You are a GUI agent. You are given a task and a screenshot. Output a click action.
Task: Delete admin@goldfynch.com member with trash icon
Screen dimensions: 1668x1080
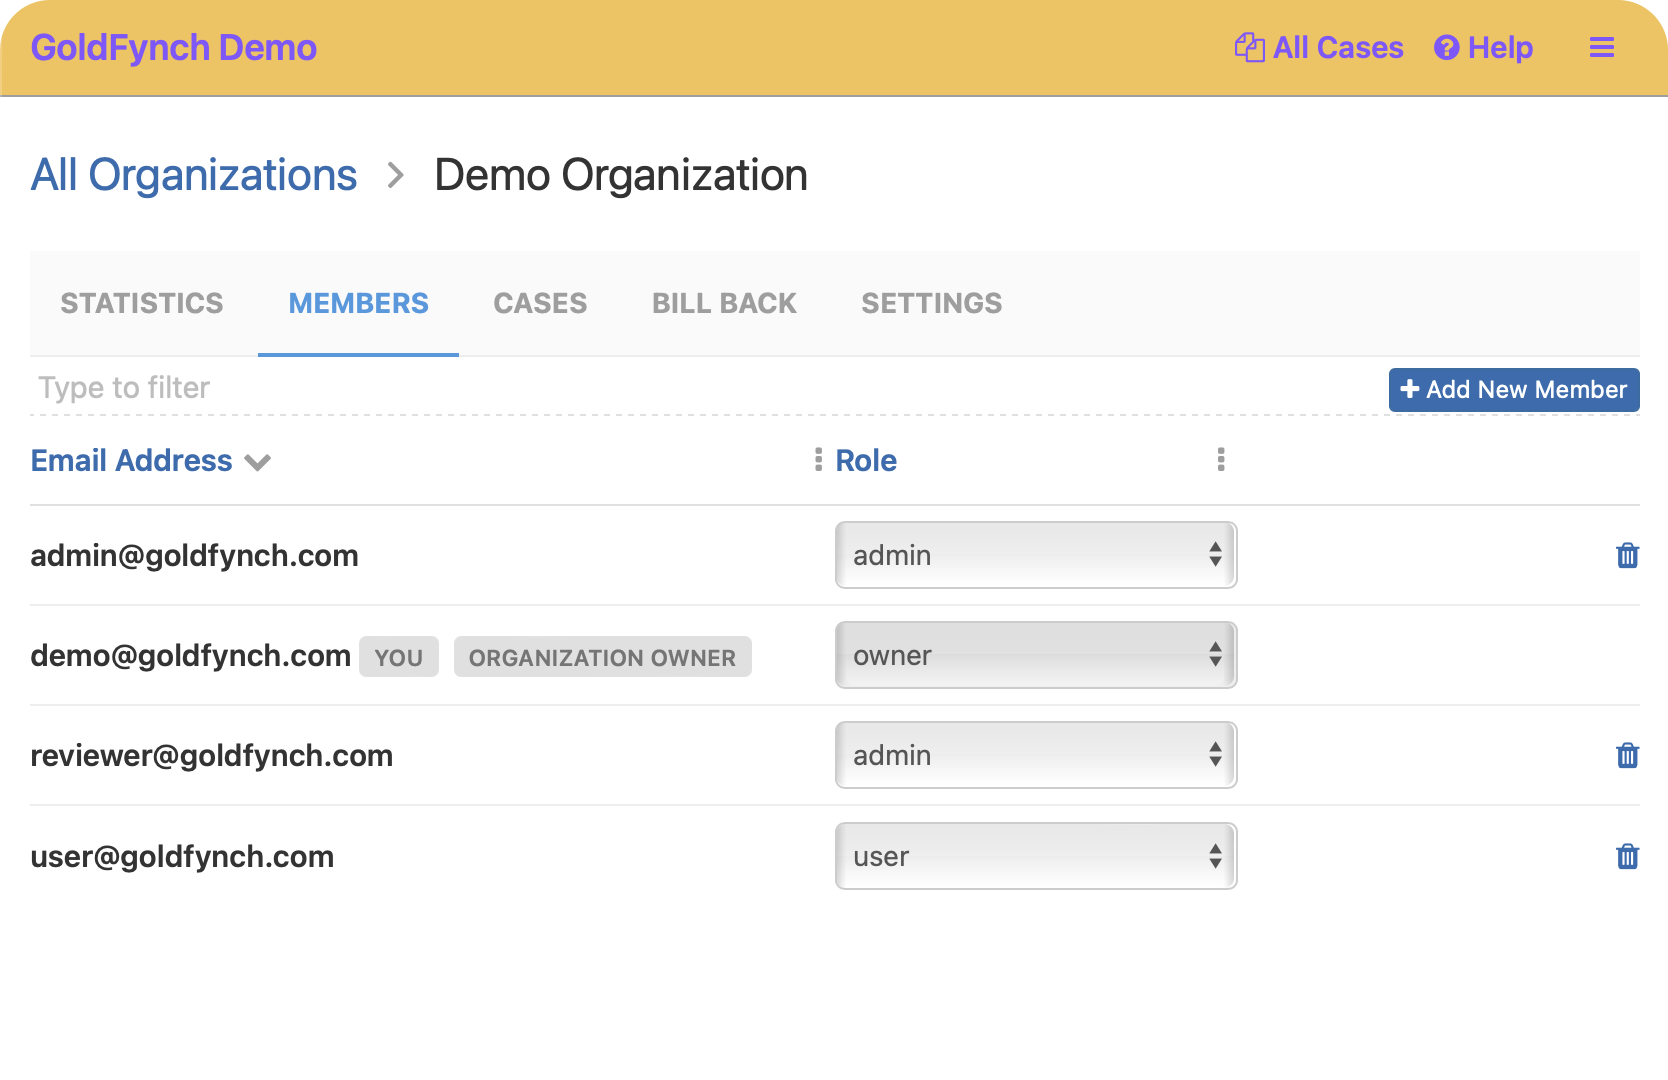point(1627,556)
